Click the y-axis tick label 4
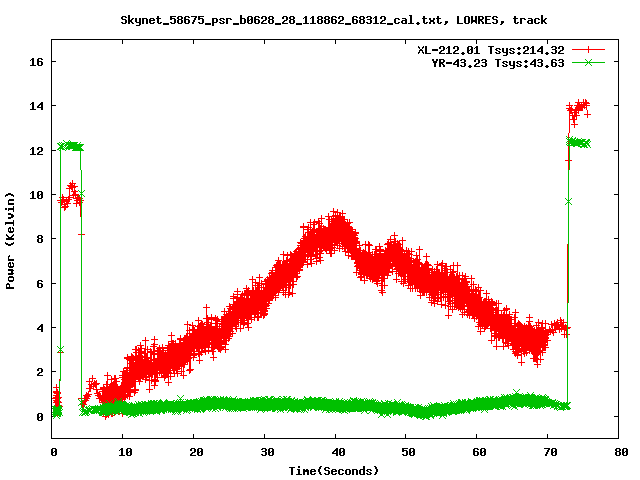Image resolution: width=640 pixels, height=480 pixels. [40, 328]
